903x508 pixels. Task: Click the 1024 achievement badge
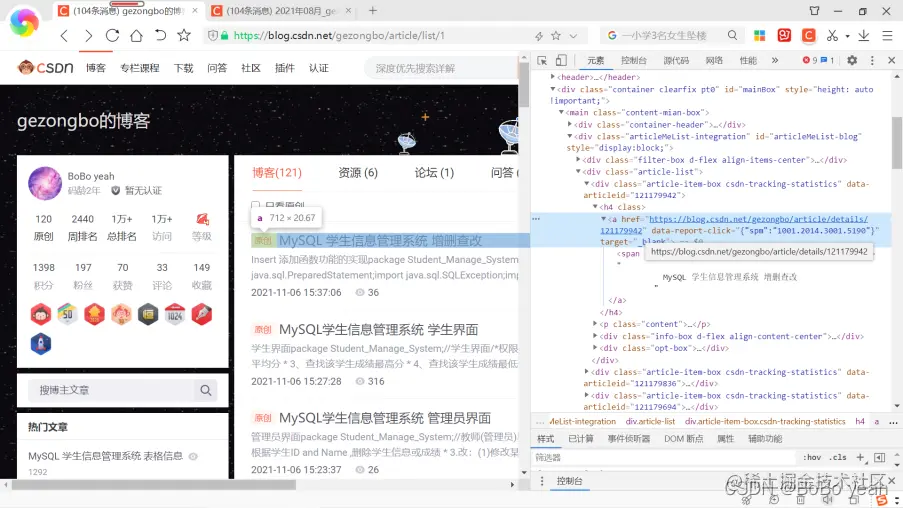[175, 314]
